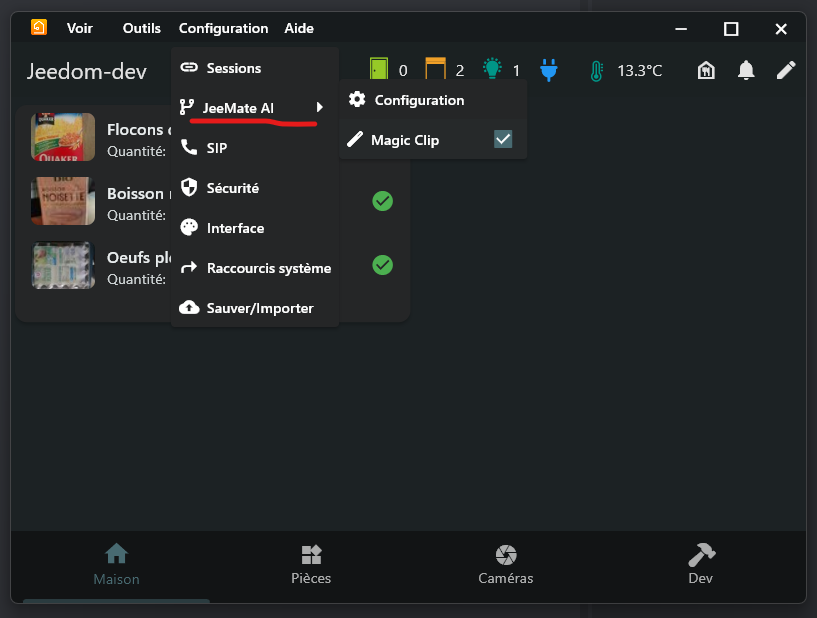
Task: Open the Outils menu
Action: (x=142, y=28)
